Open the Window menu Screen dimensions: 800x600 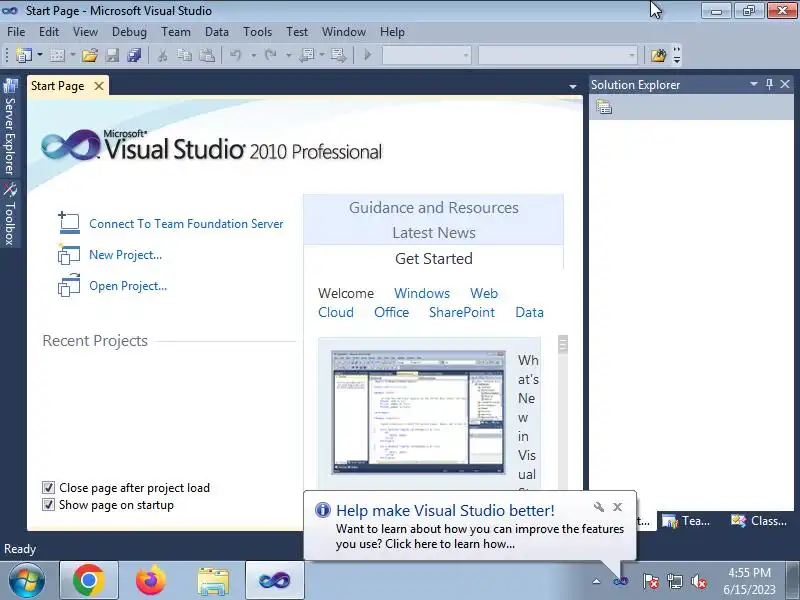tap(343, 32)
